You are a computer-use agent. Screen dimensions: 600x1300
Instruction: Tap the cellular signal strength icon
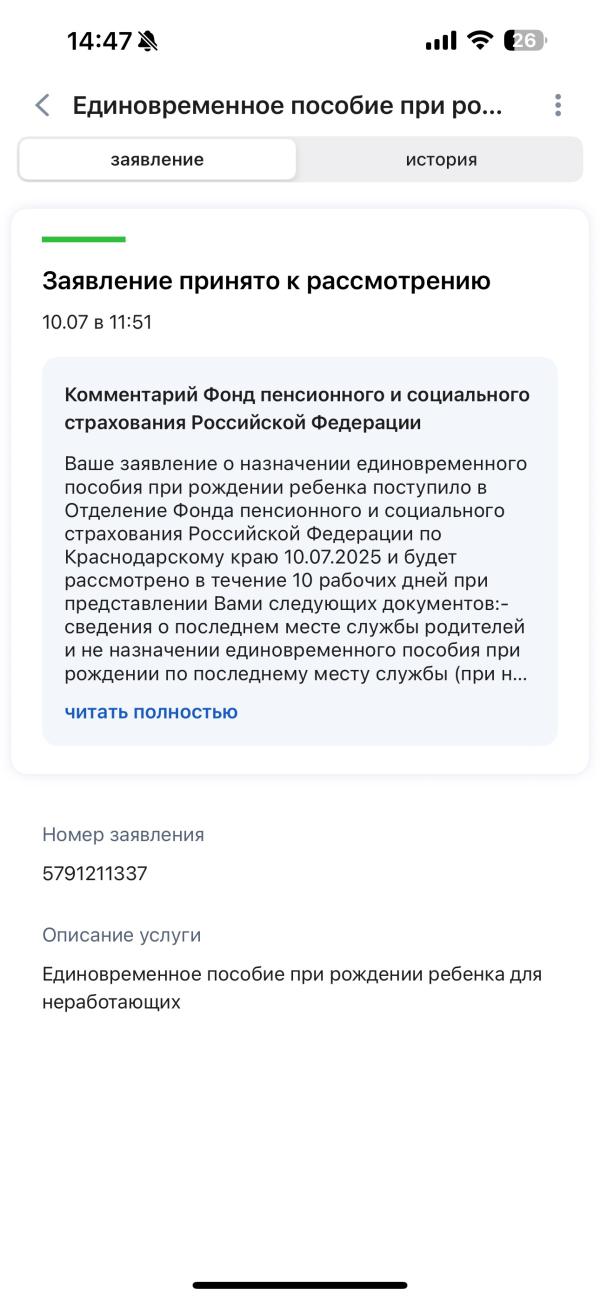click(440, 41)
